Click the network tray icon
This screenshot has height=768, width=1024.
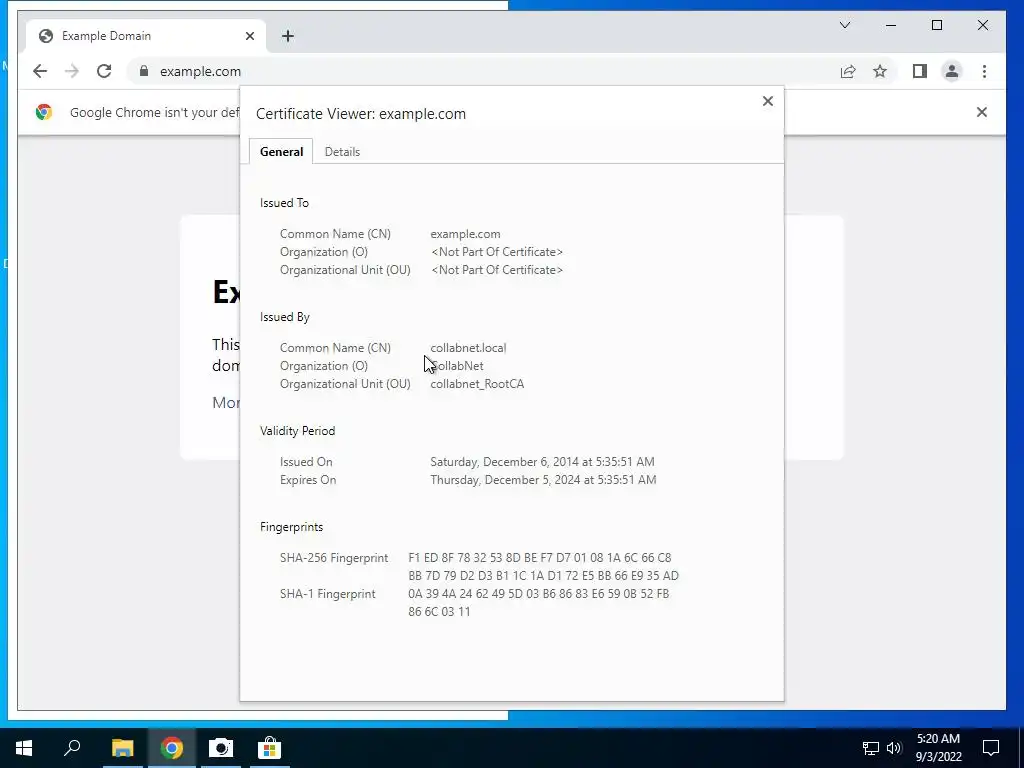(871, 748)
